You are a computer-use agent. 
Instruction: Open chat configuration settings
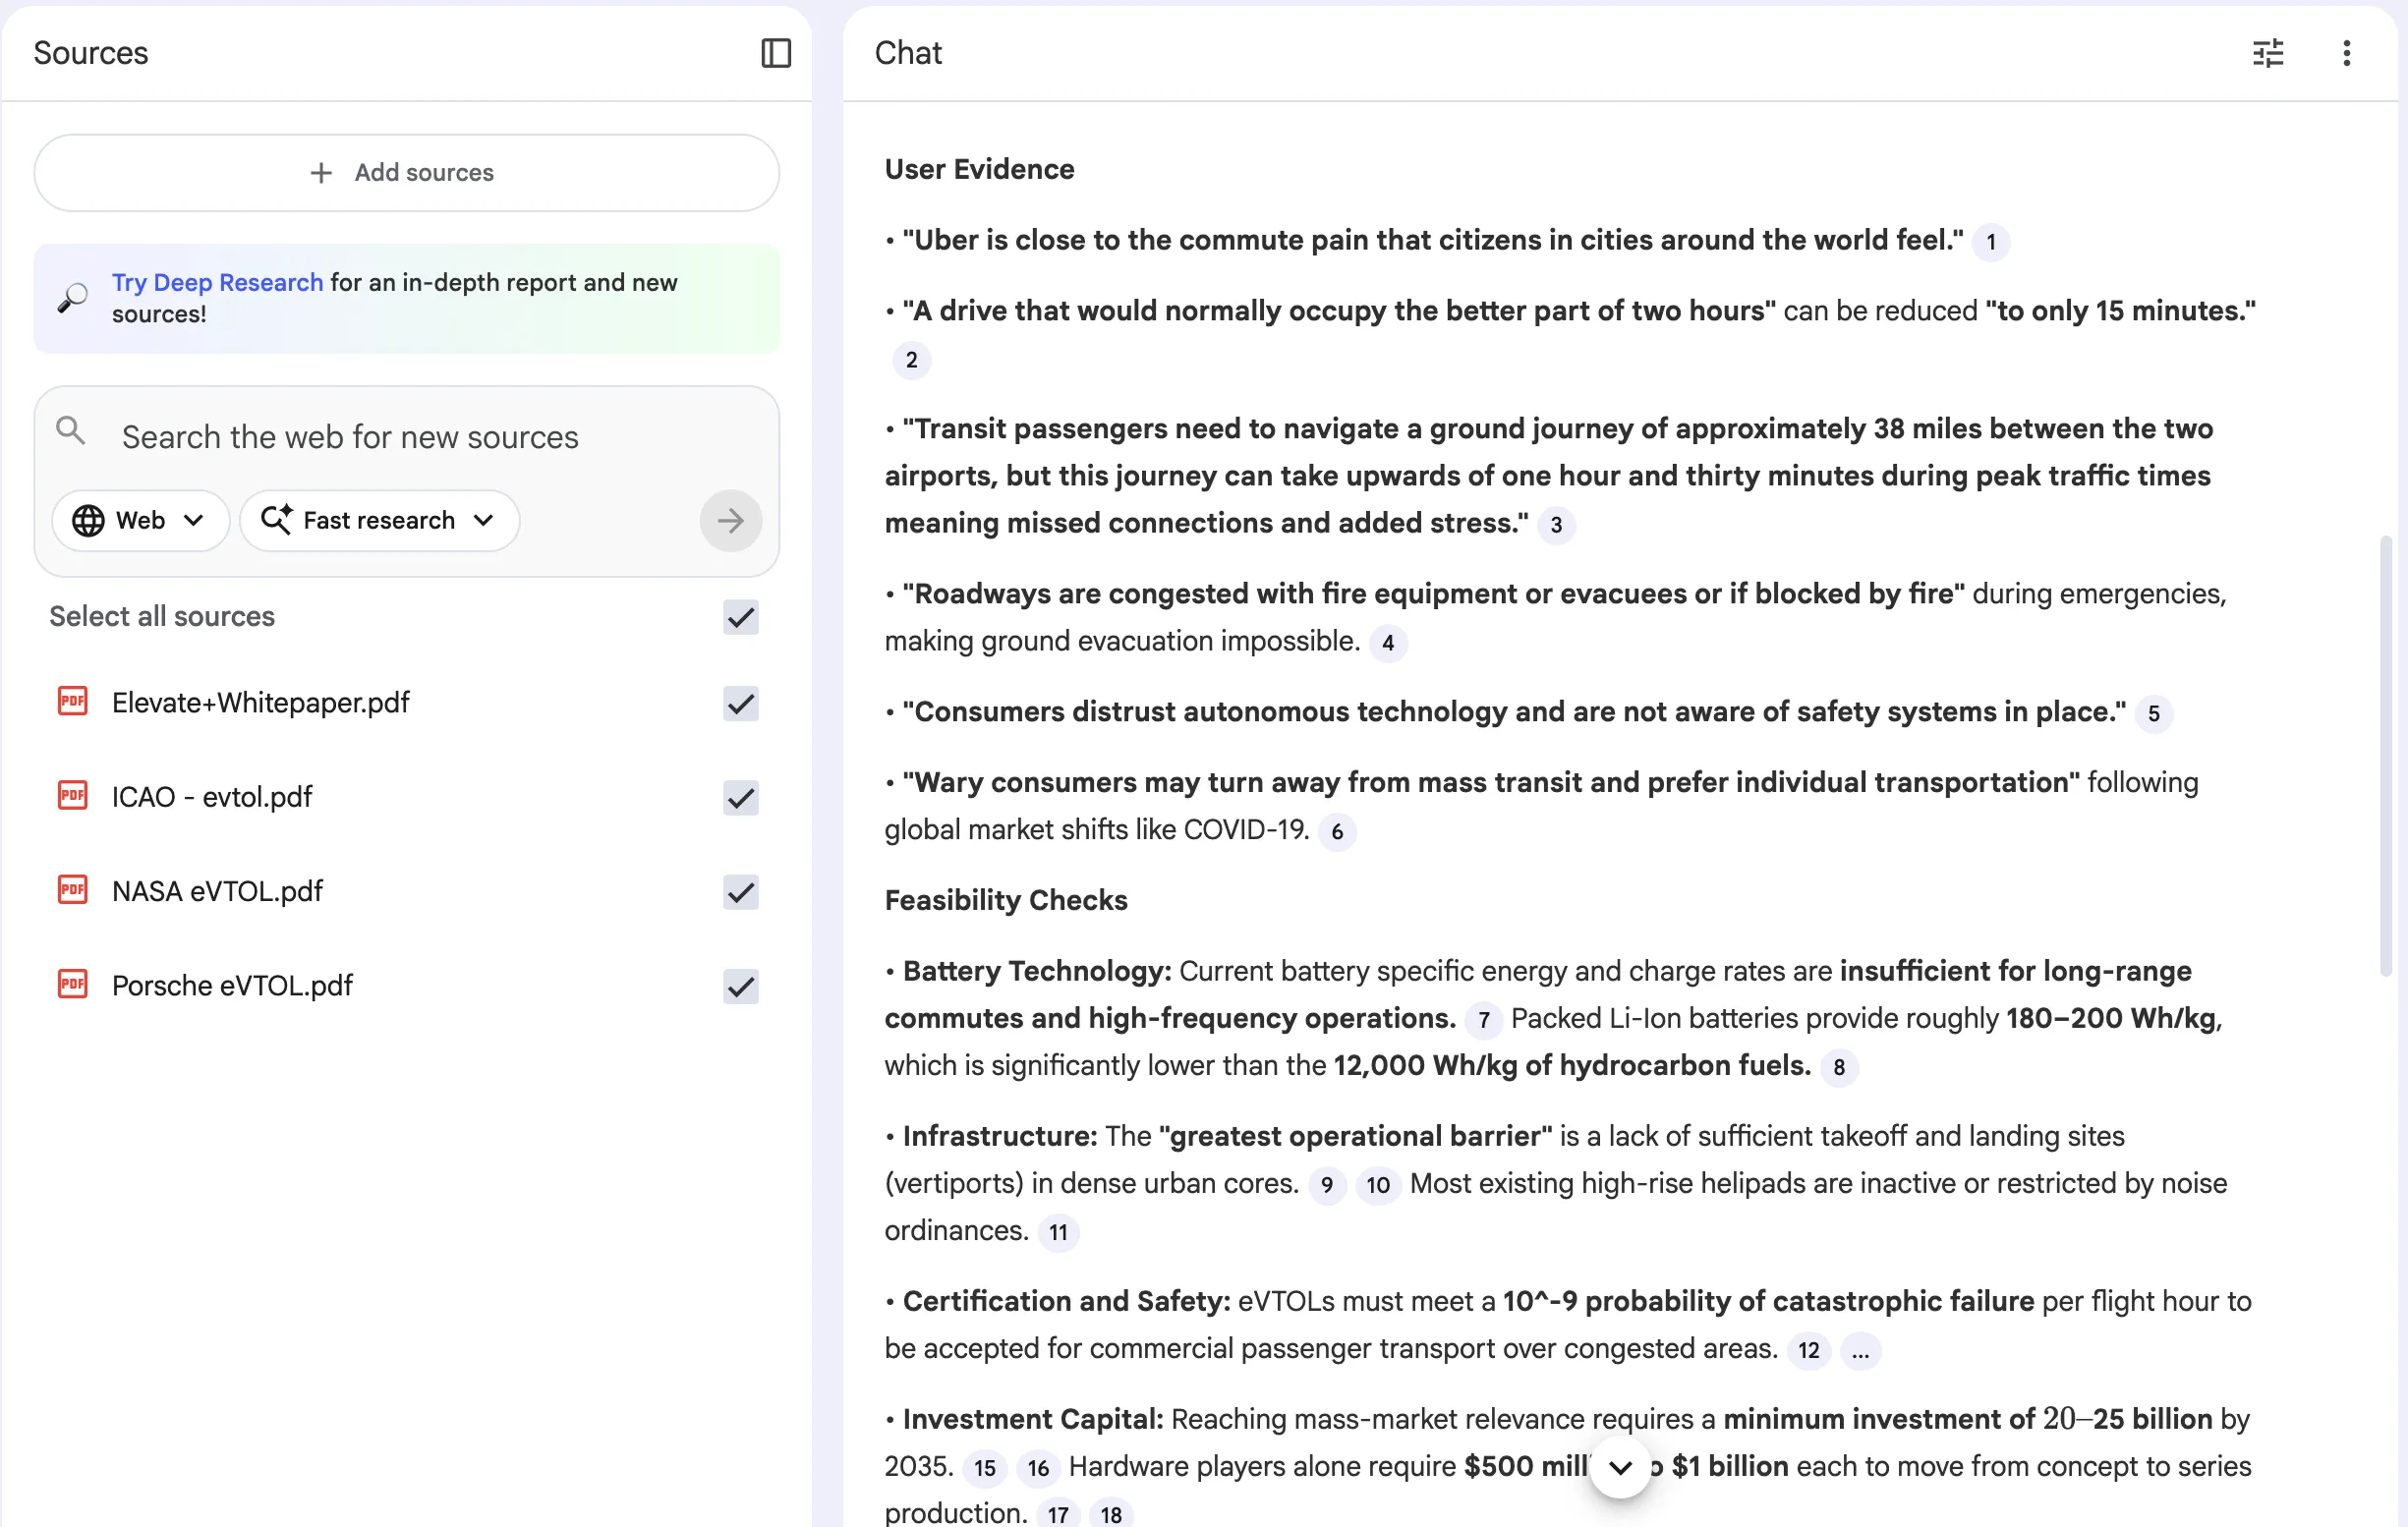(x=2268, y=53)
